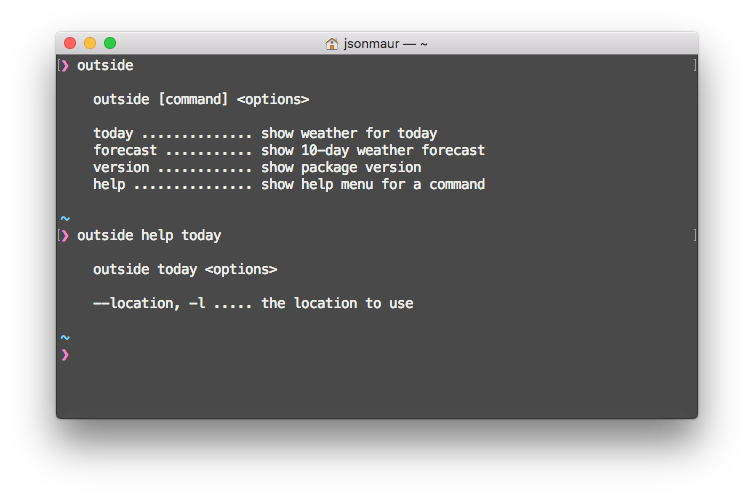
Task: Click the 'help' command in the list
Action: pos(109,184)
